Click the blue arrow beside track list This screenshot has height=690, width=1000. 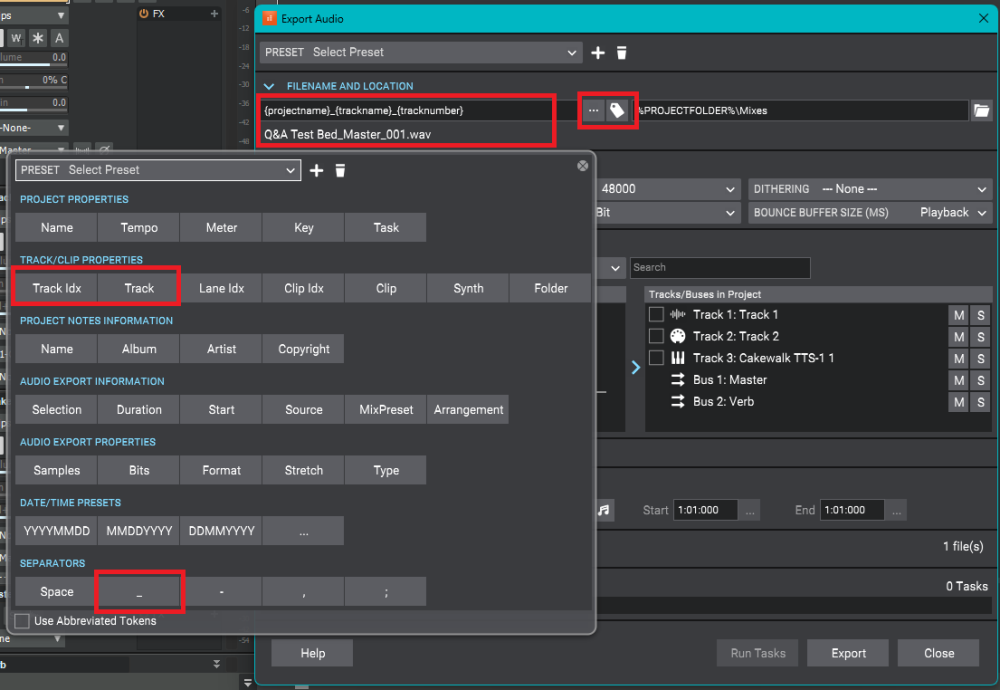point(636,367)
